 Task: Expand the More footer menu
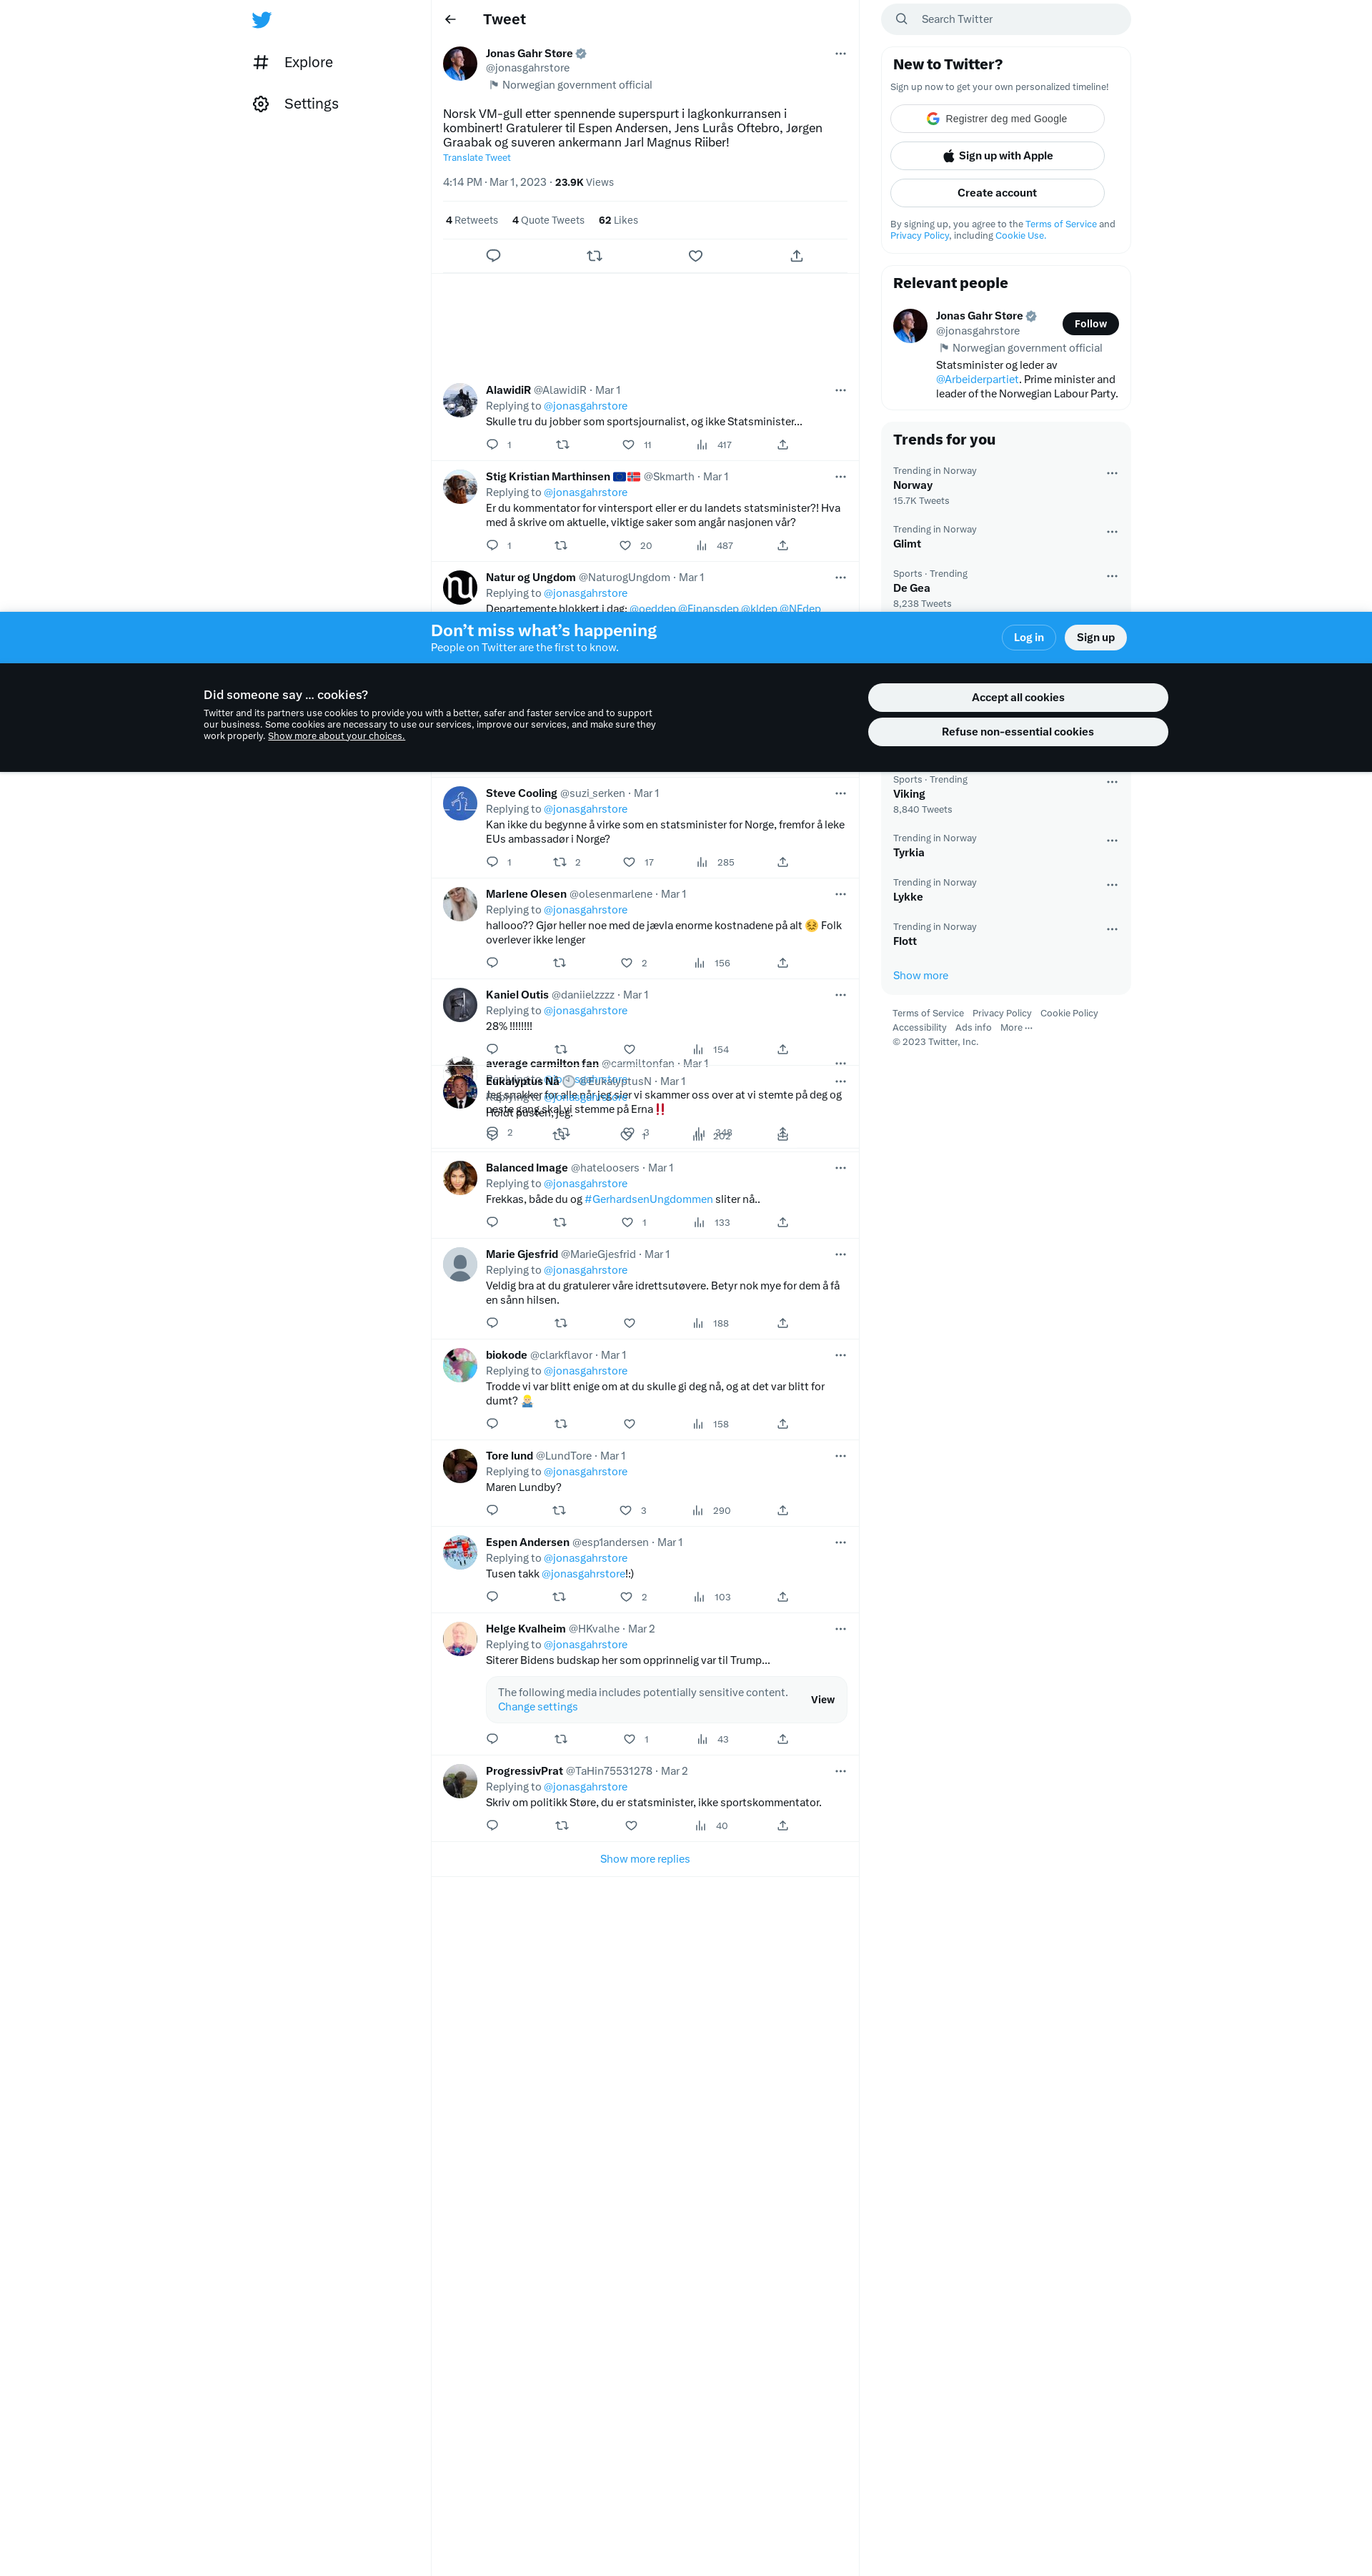click(x=1016, y=1028)
